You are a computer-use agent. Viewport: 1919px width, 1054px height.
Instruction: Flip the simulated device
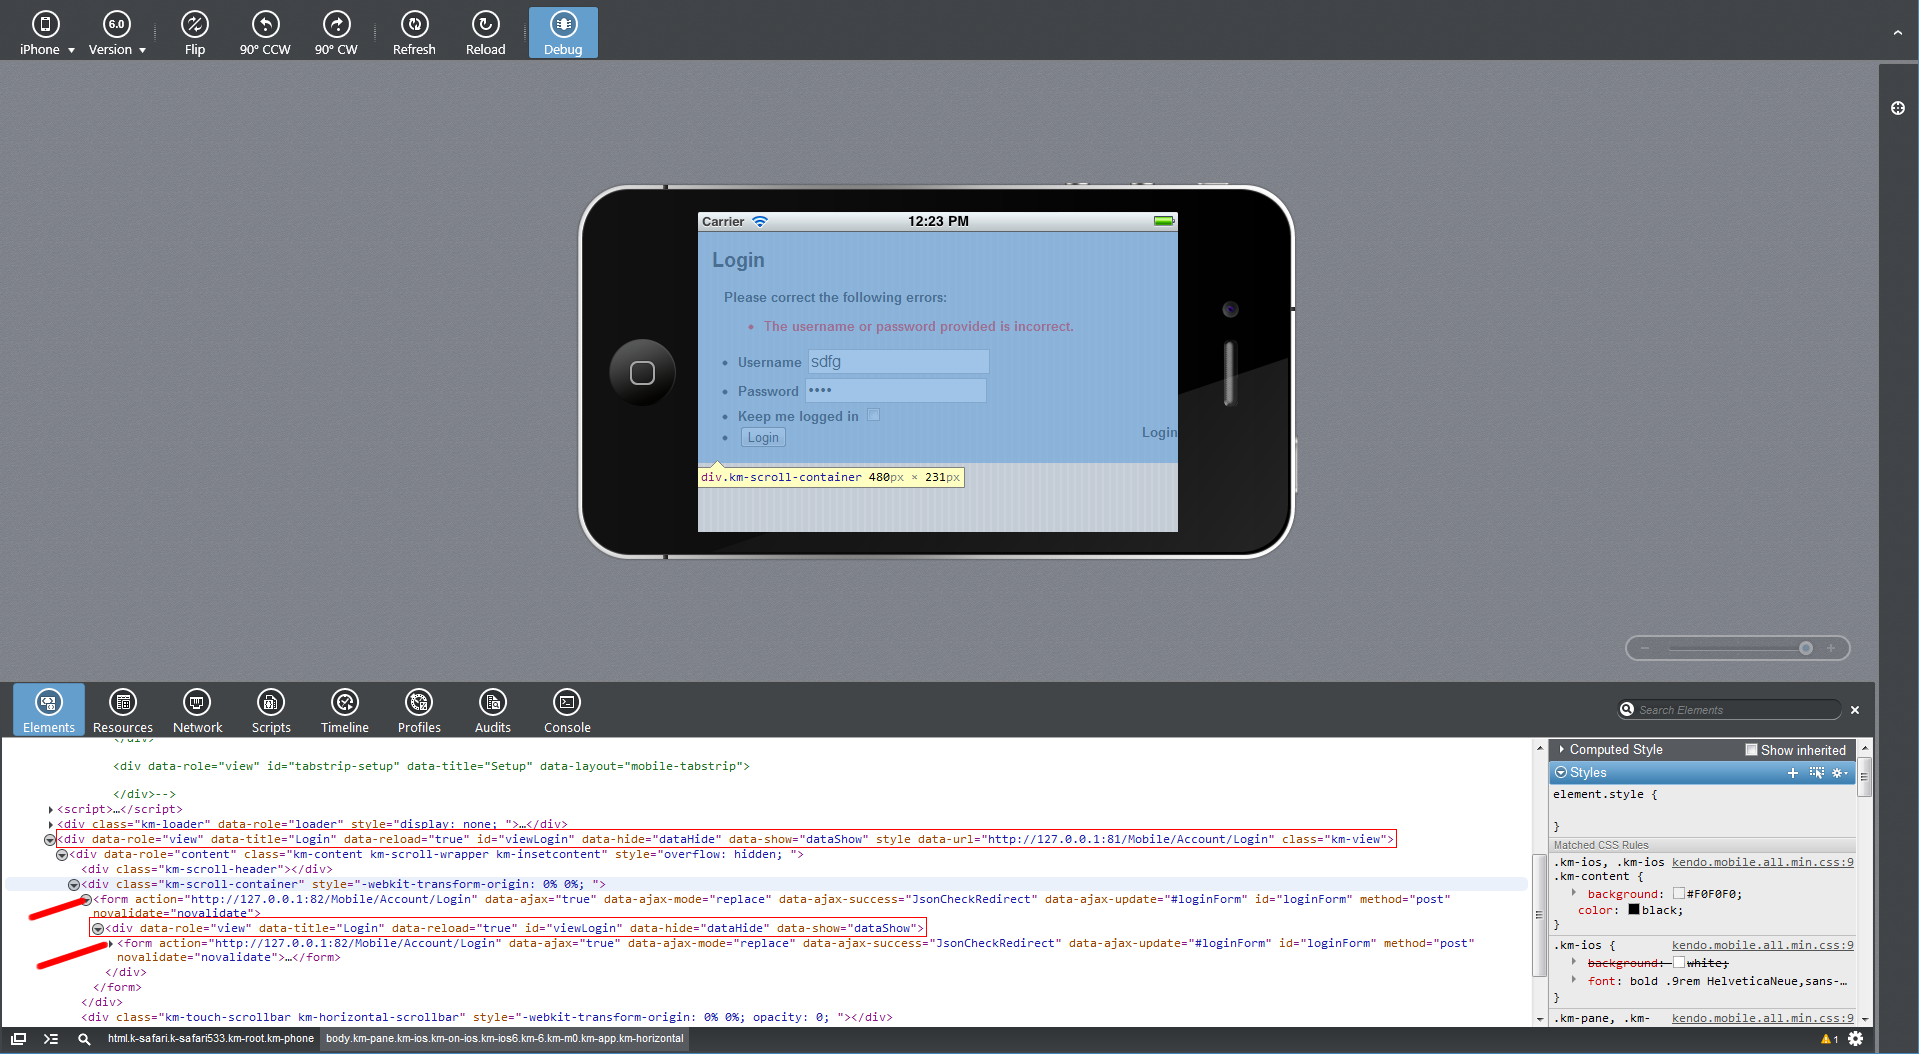coord(194,33)
